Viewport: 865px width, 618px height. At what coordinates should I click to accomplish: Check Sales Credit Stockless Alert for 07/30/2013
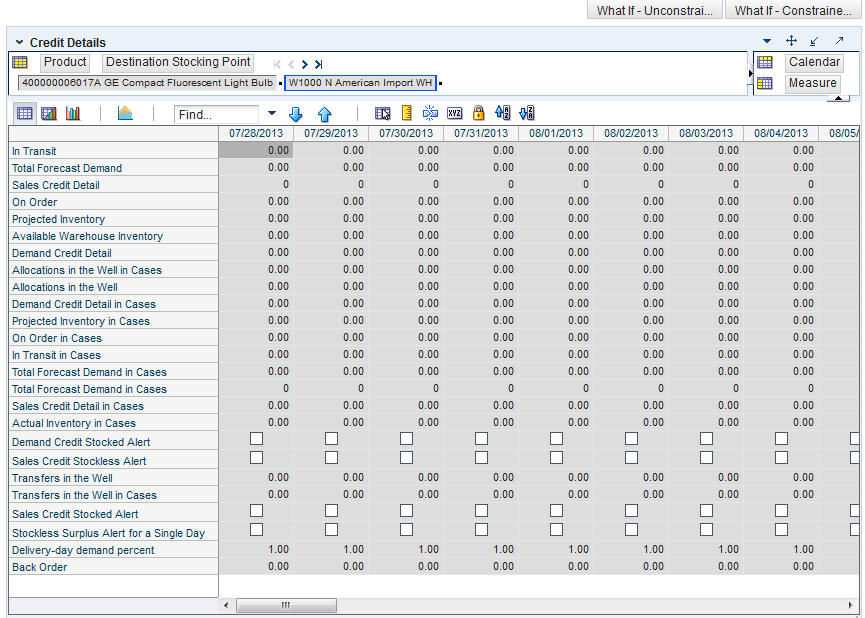click(x=407, y=458)
